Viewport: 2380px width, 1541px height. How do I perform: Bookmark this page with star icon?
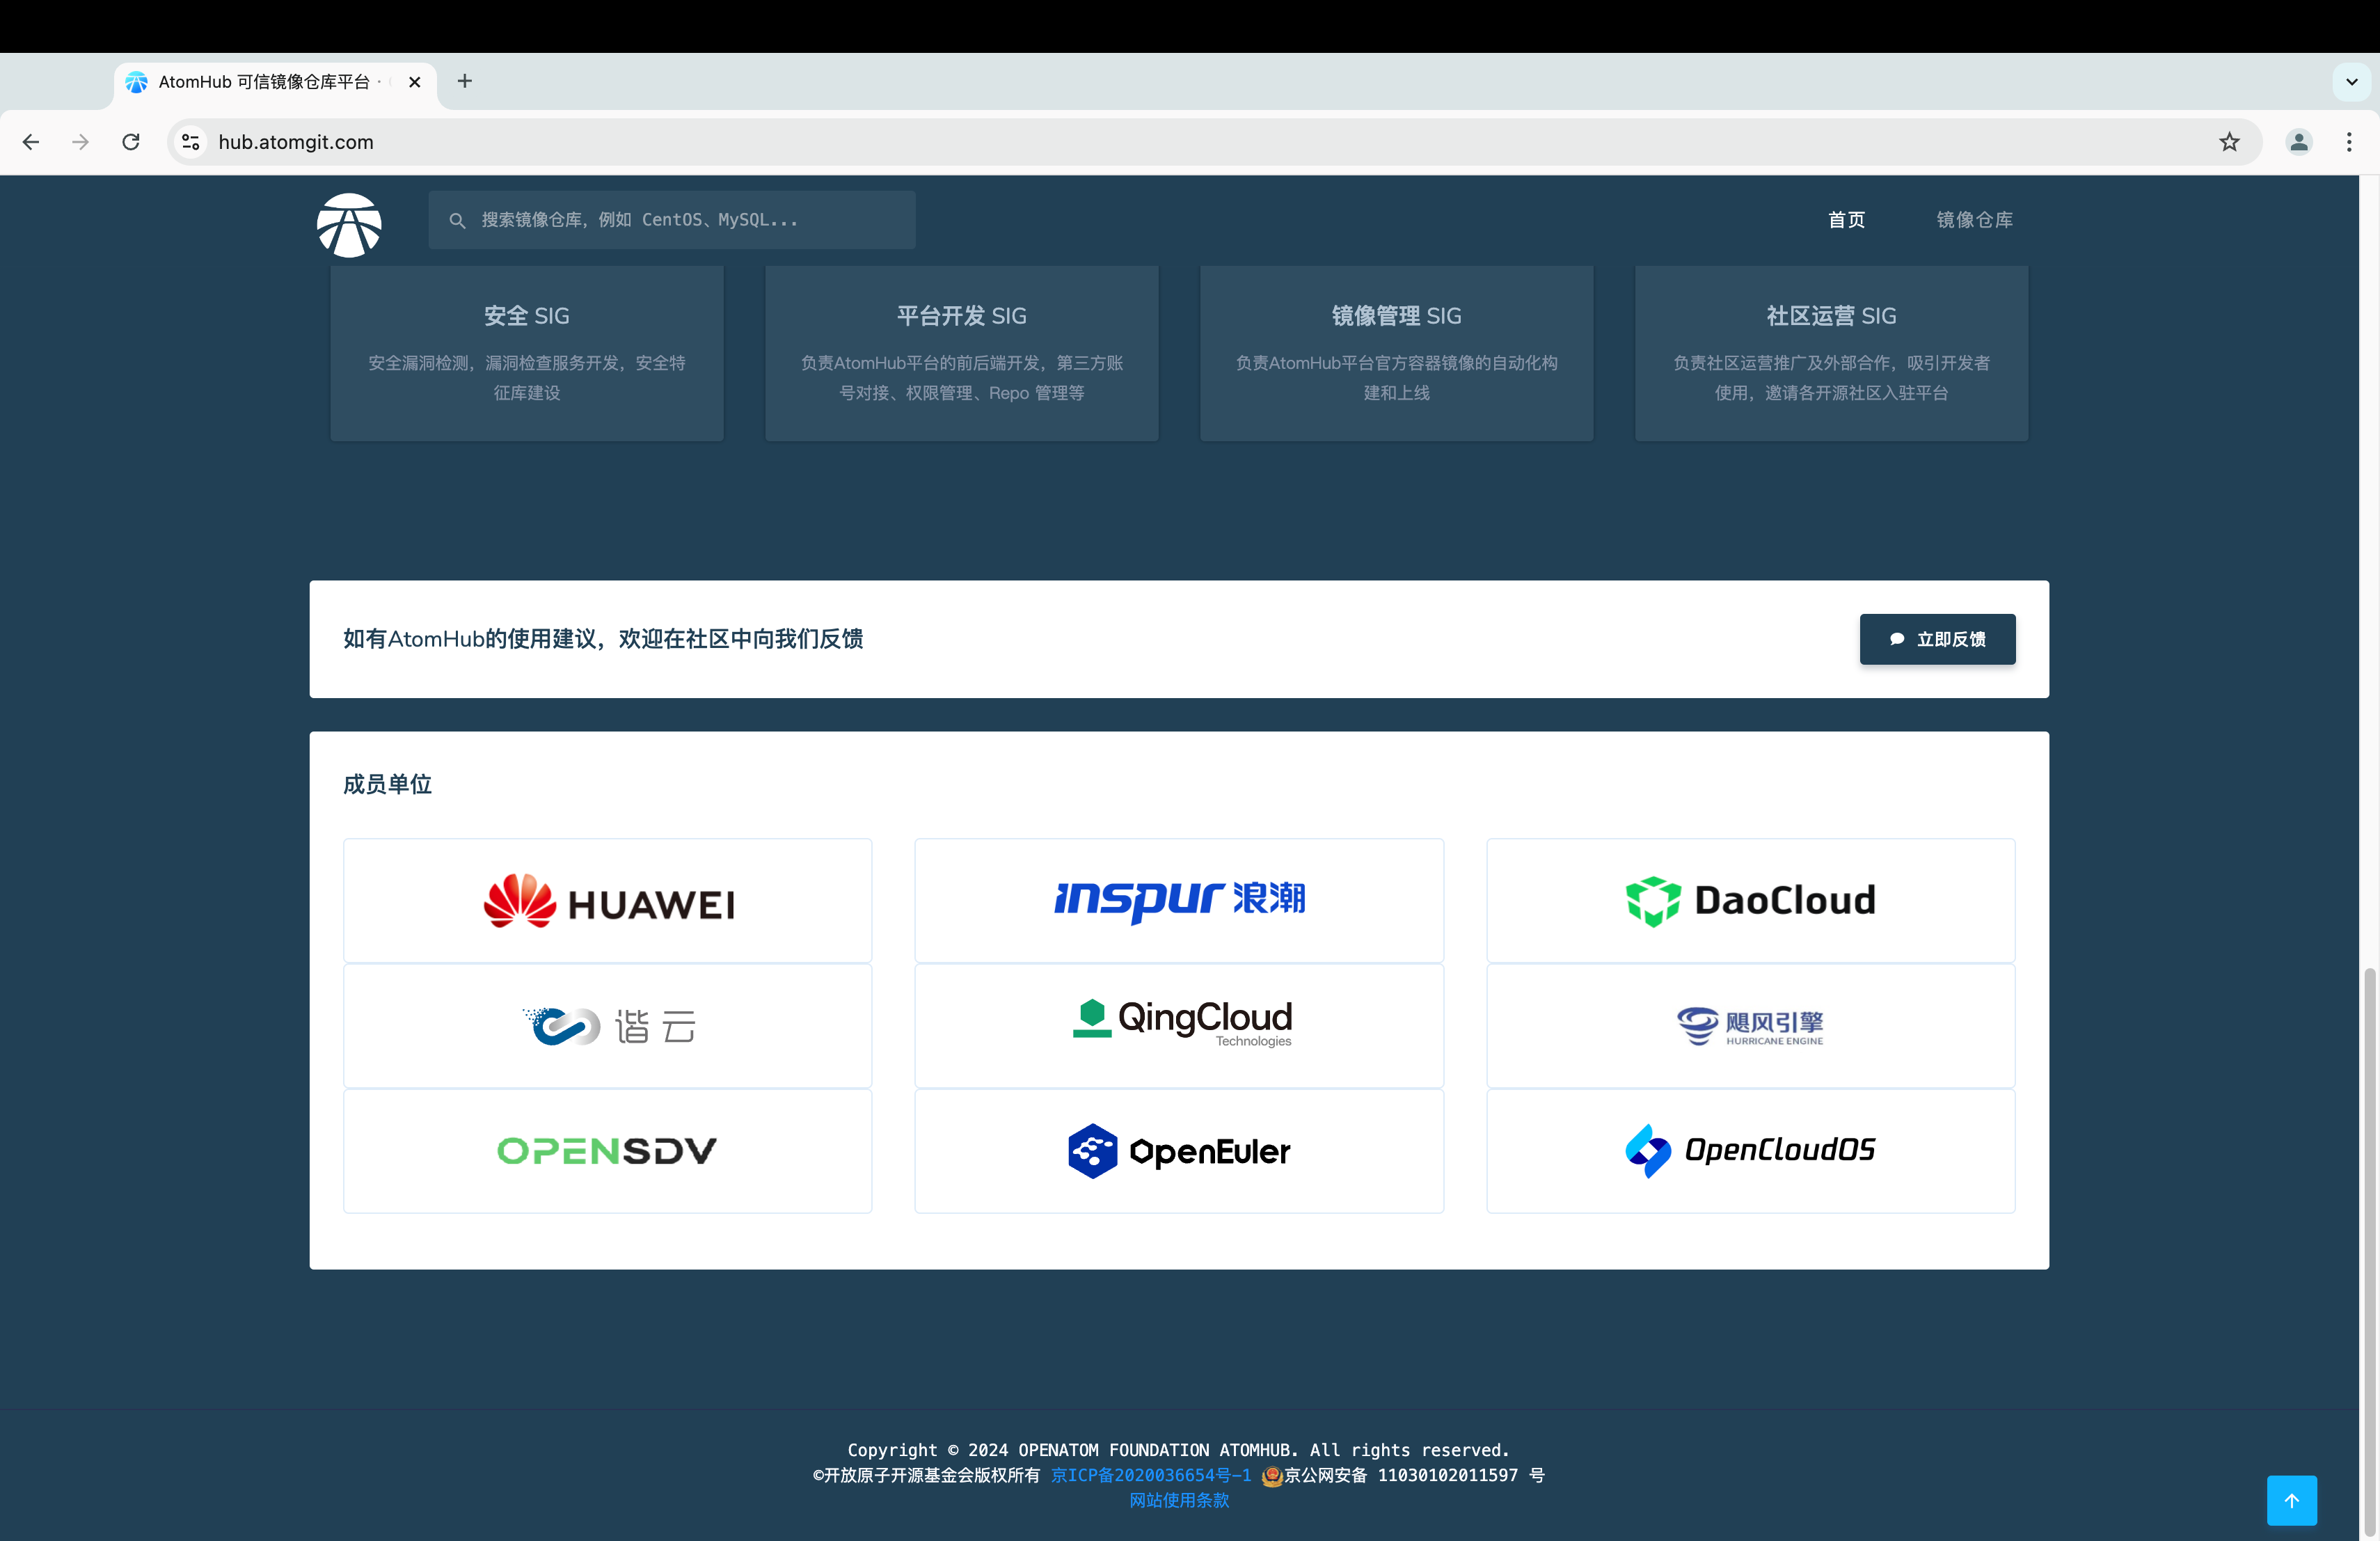tap(2229, 142)
